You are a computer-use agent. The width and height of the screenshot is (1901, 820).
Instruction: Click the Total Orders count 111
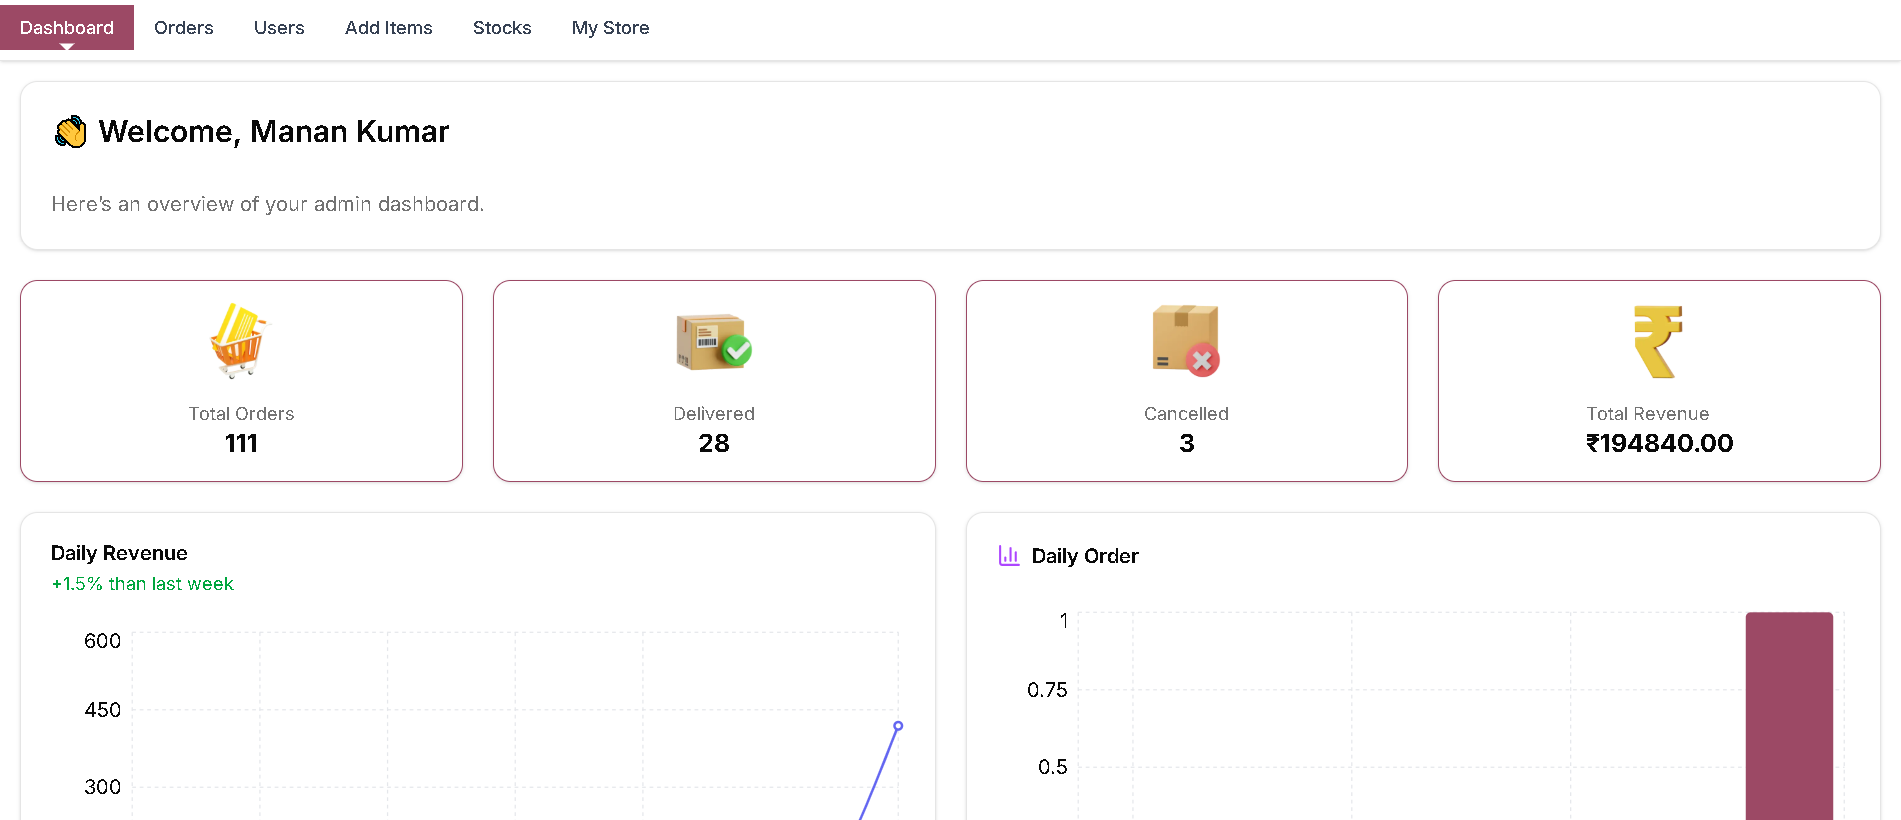click(241, 443)
